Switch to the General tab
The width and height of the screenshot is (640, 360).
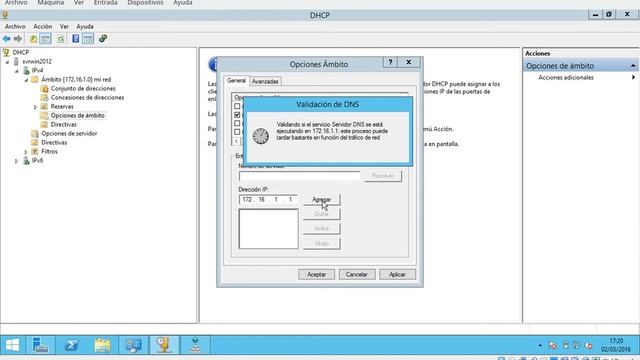point(236,80)
